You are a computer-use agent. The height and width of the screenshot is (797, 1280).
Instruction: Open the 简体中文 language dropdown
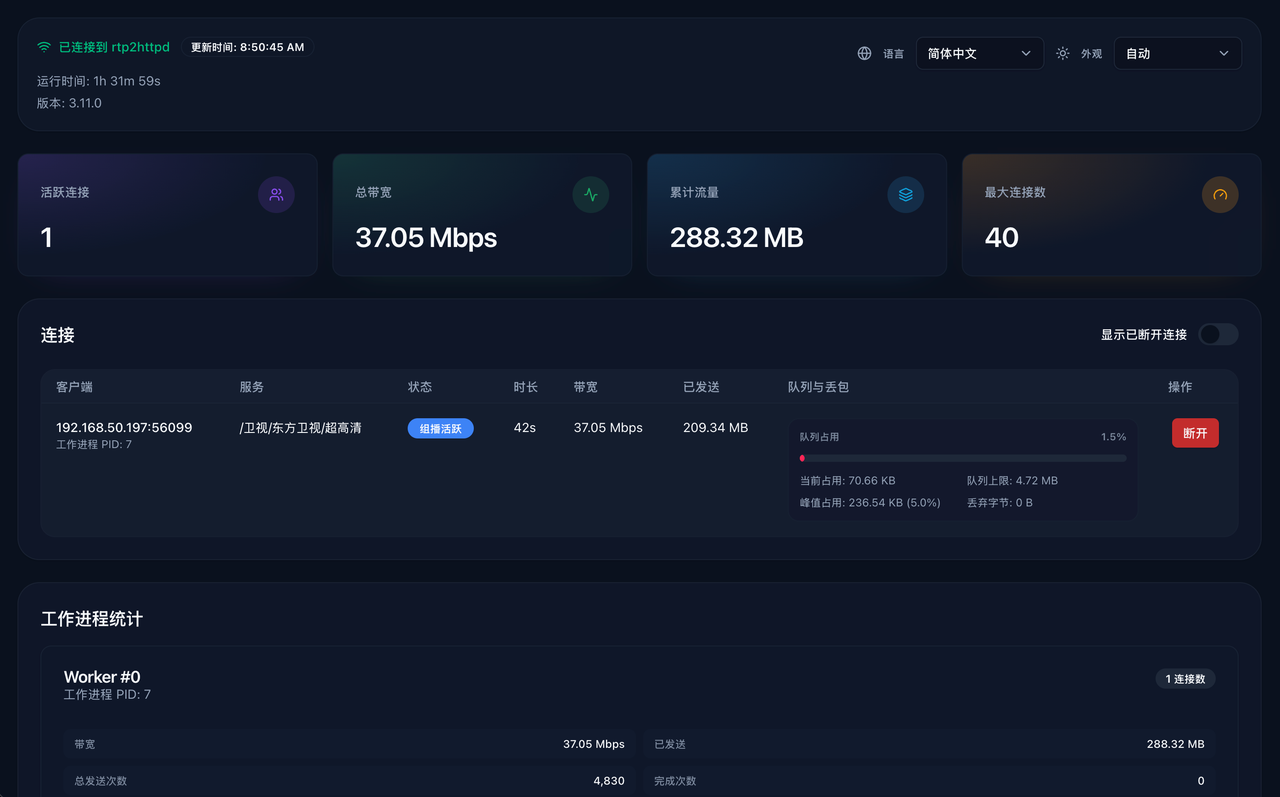(x=978, y=54)
